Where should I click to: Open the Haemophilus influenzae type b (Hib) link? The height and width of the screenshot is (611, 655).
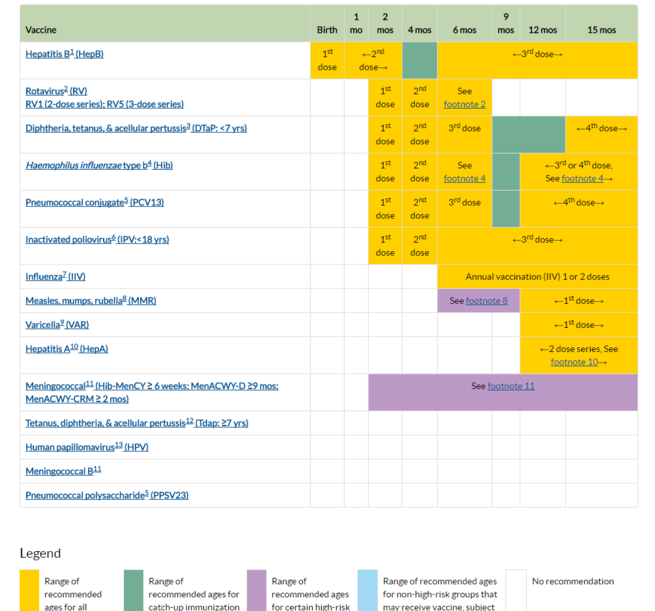(99, 165)
